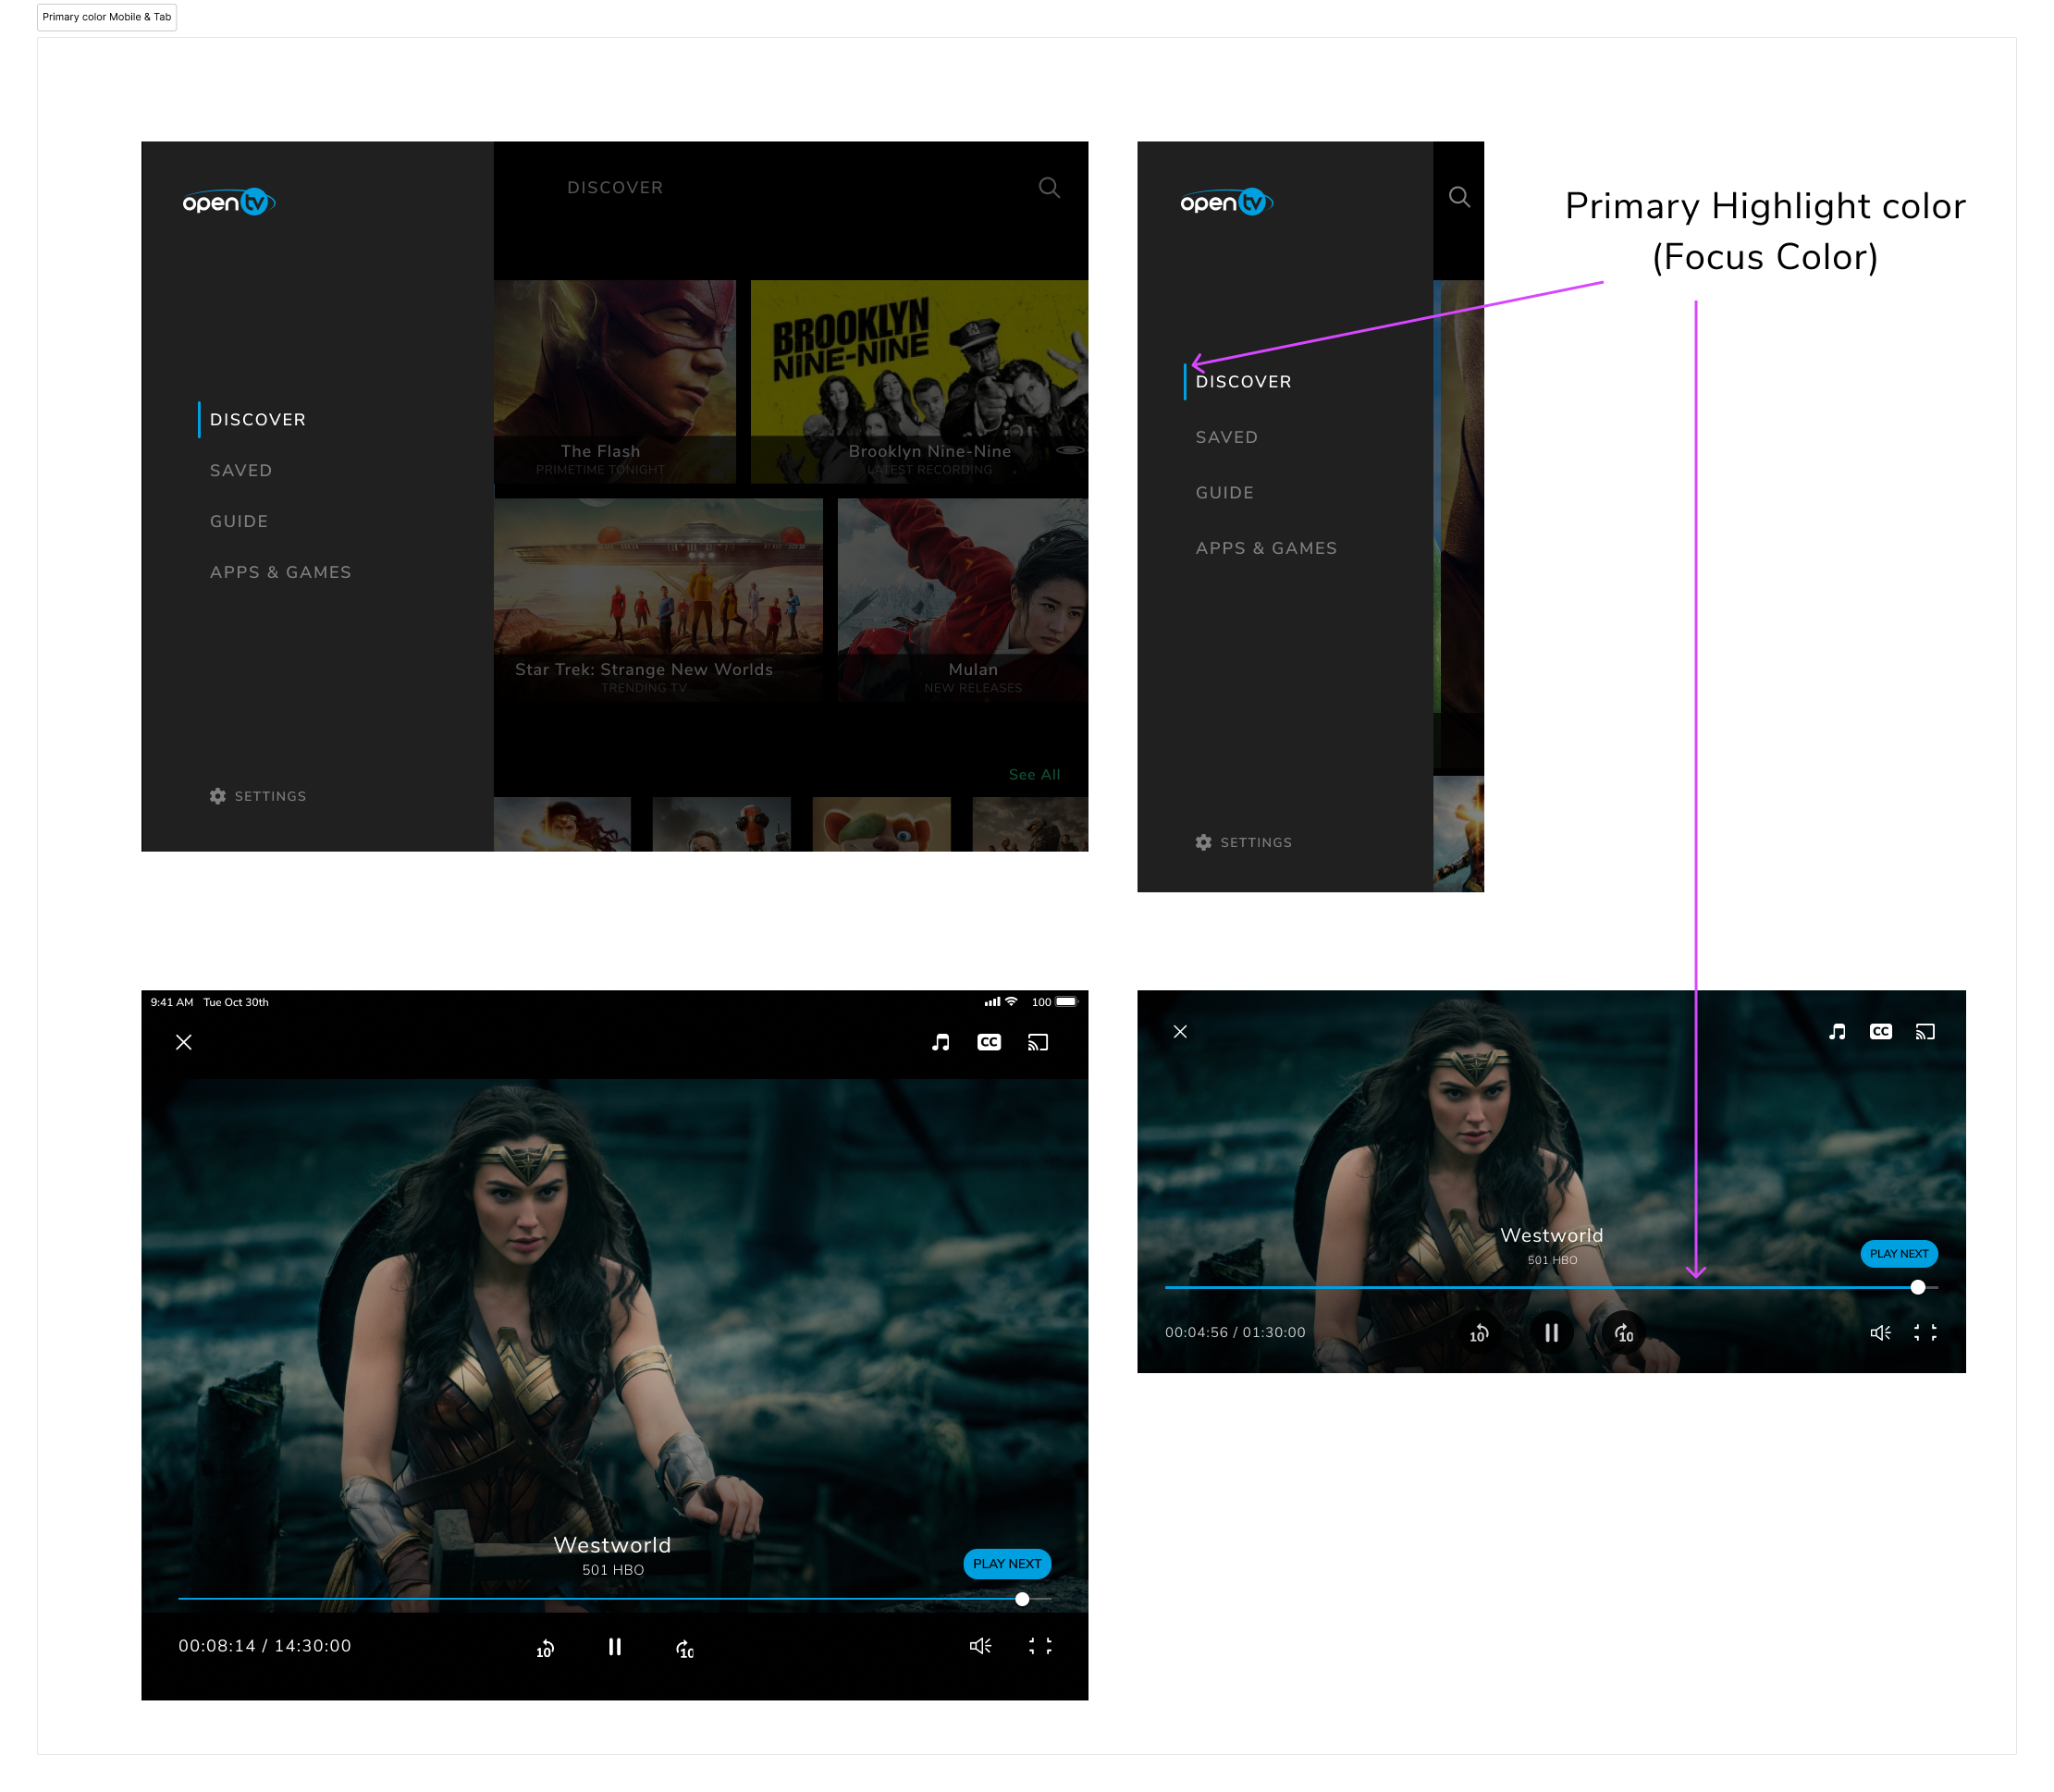Open Saved in the mobile sidebar
Viewport: 2054px width, 1792px height.
1226,437
